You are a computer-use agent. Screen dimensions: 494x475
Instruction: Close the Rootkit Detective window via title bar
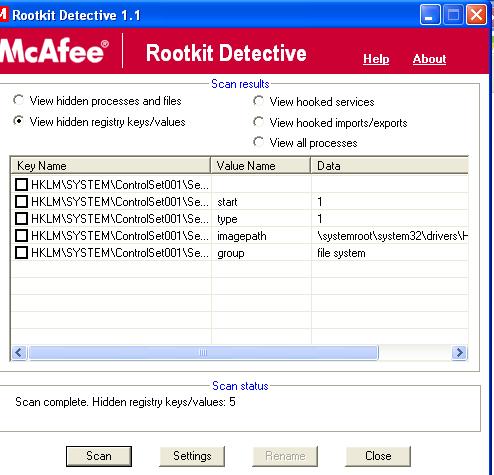(x=476, y=15)
